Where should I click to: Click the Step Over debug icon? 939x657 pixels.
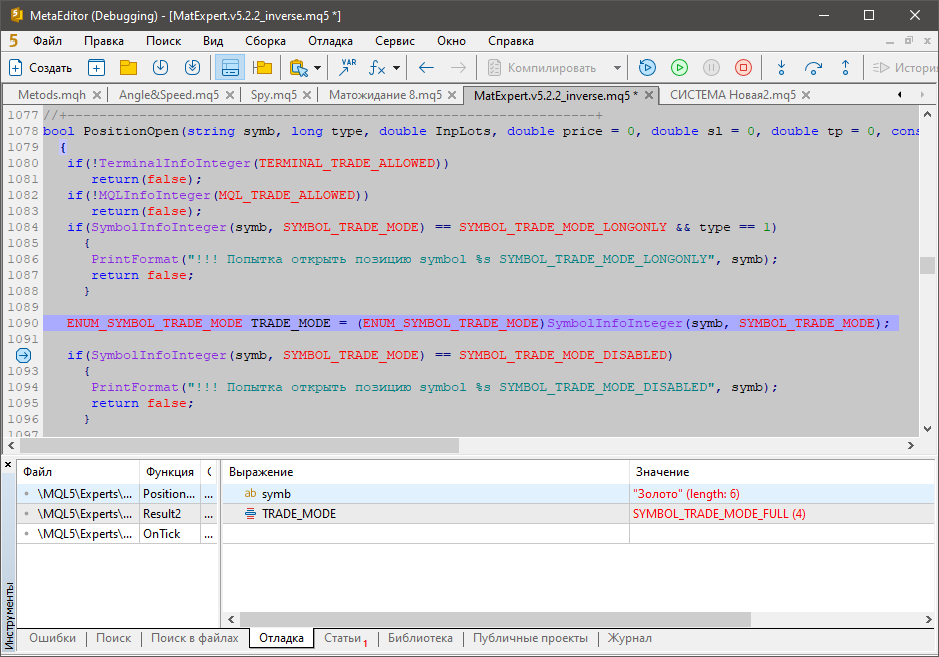tap(813, 68)
